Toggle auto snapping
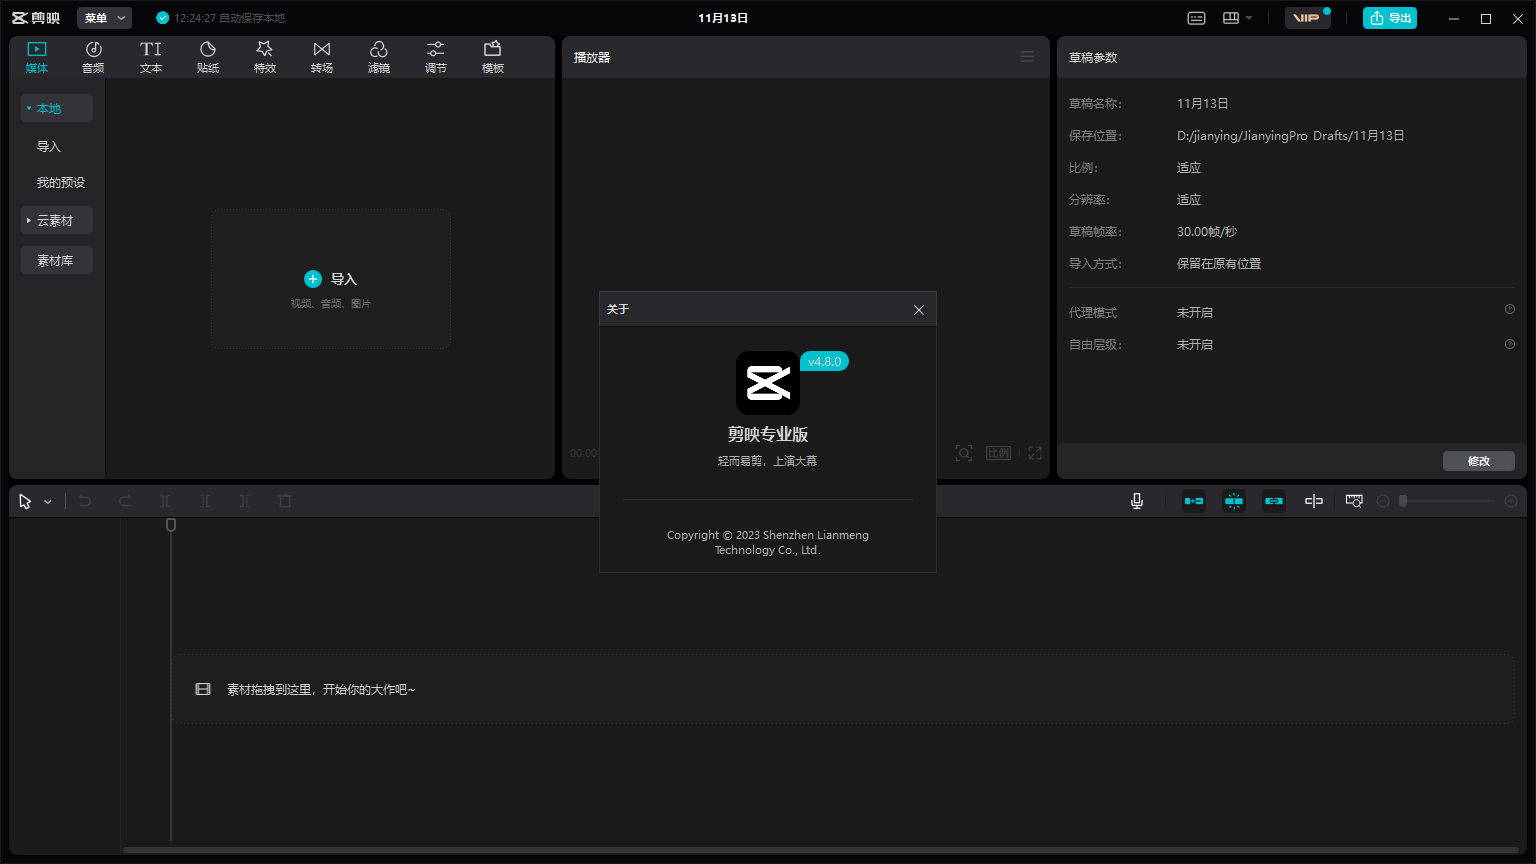 point(1234,501)
